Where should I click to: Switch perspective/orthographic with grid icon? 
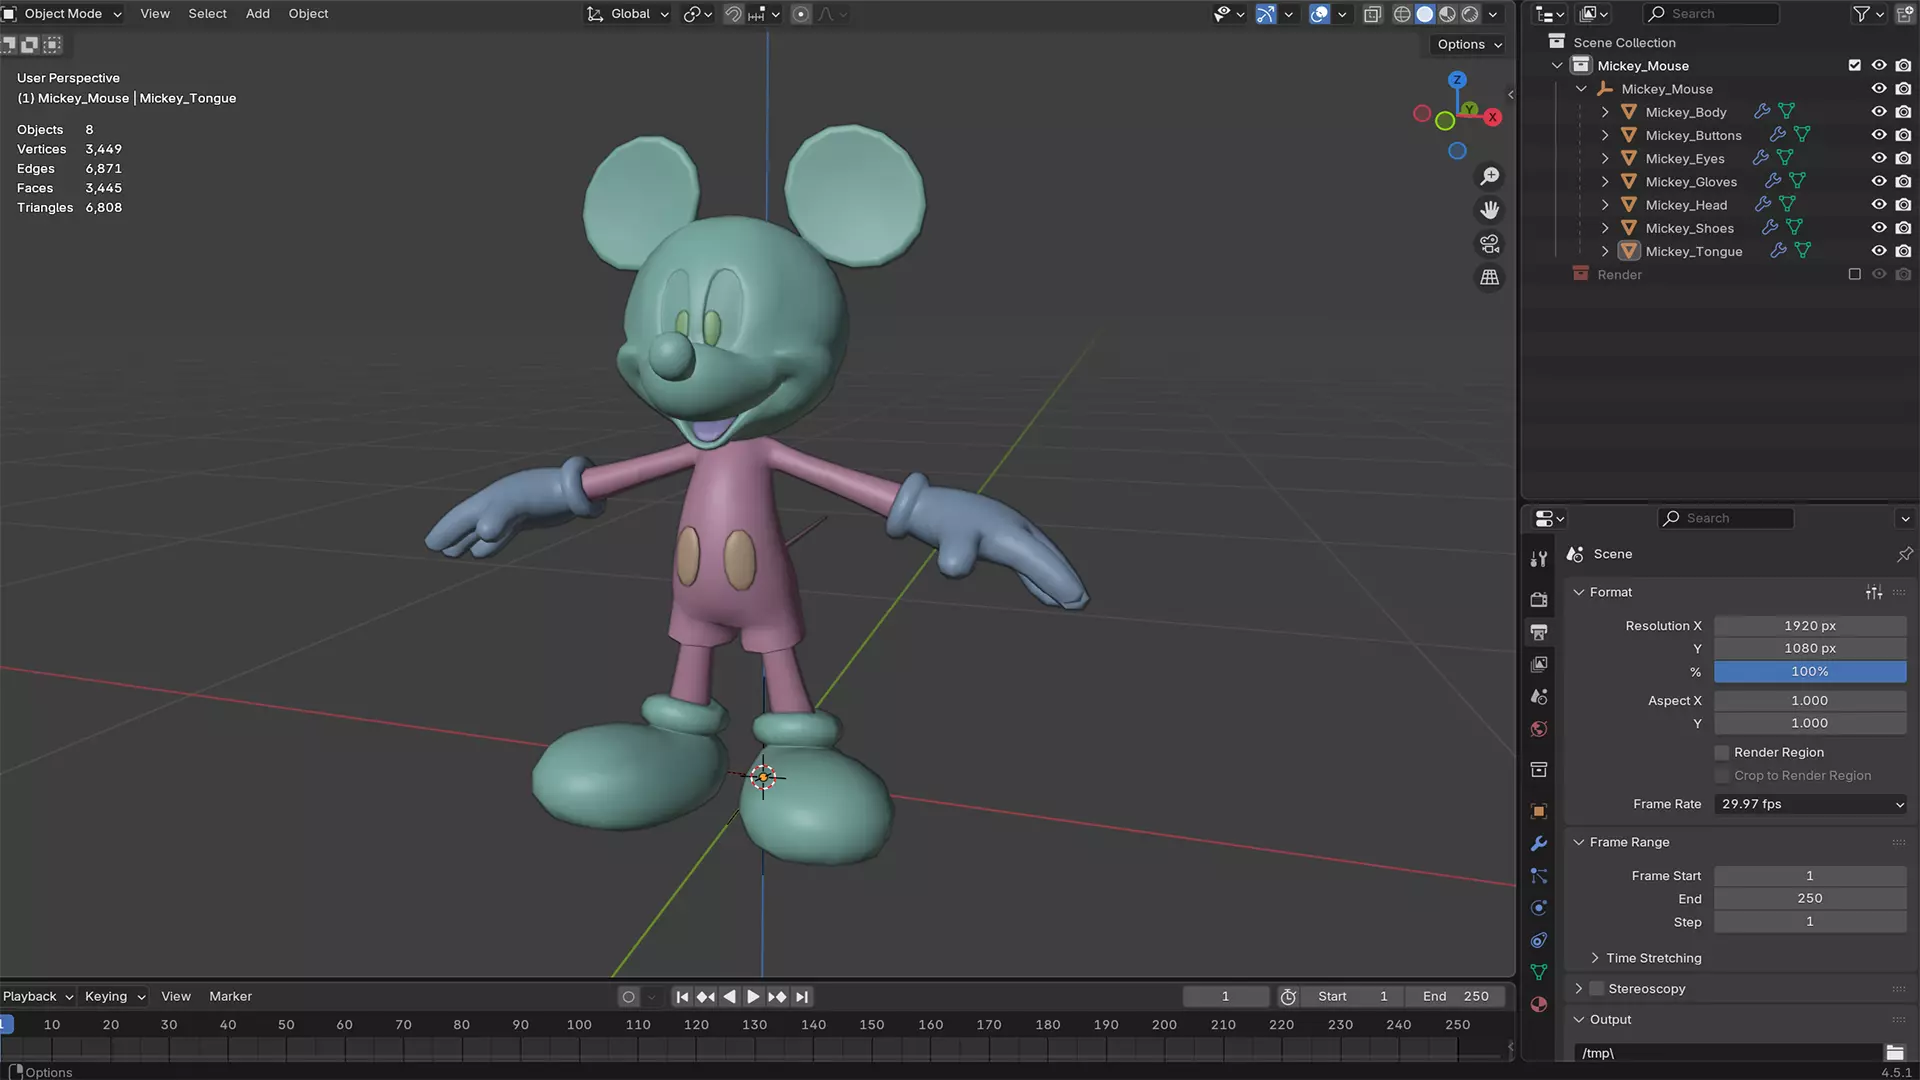tap(1490, 277)
